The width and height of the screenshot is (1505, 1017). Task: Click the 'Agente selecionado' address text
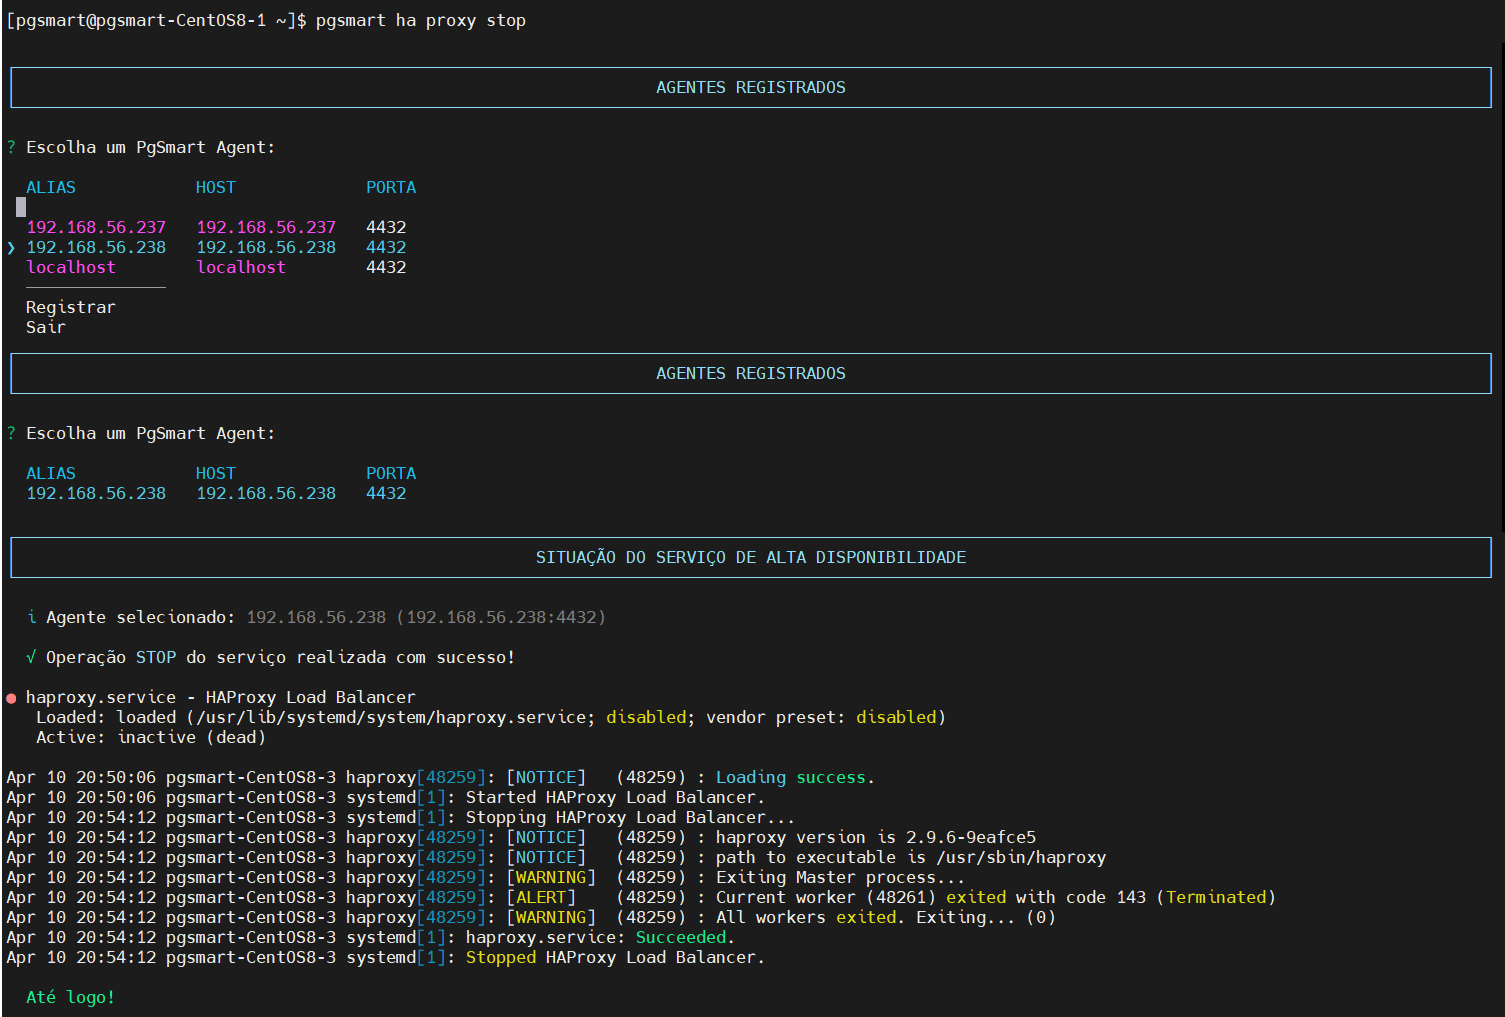tap(426, 617)
